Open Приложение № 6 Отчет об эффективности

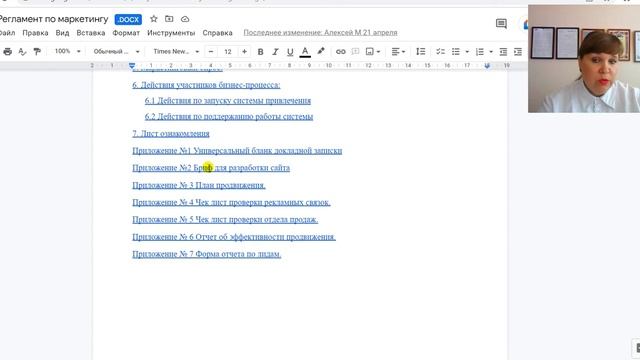(234, 237)
